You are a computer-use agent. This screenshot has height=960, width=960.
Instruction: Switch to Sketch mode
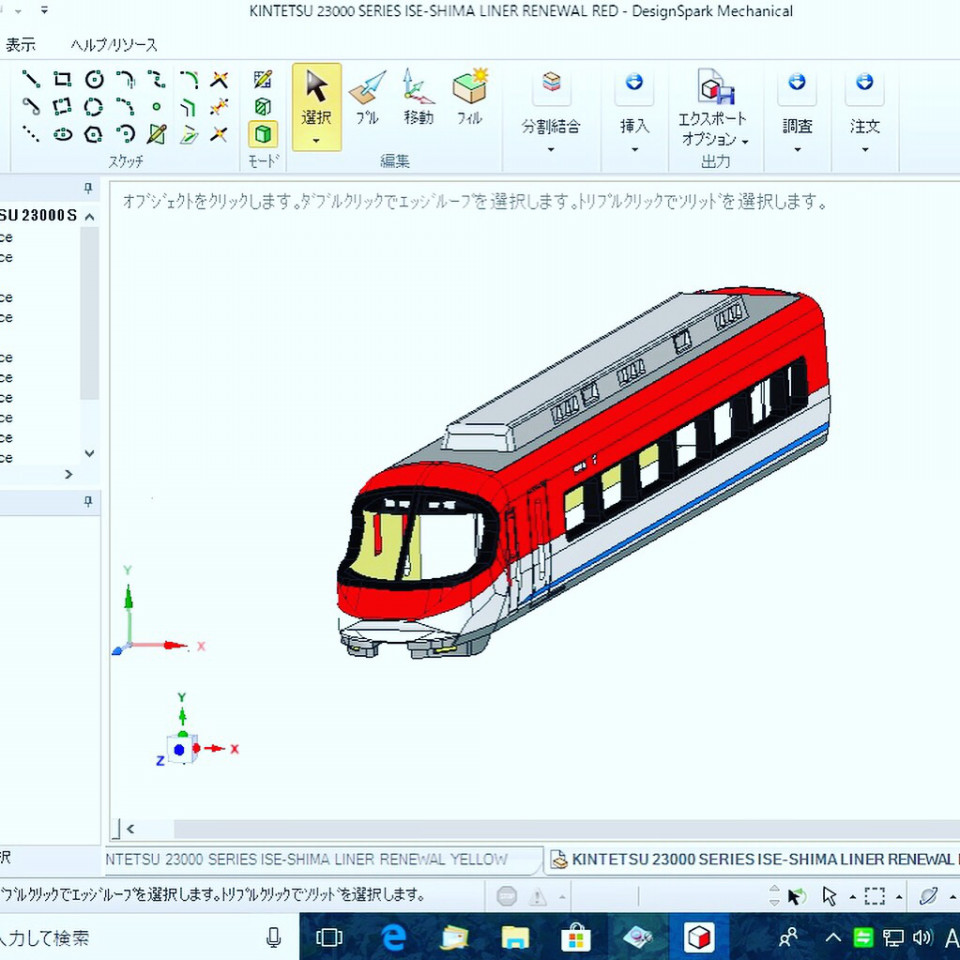point(262,80)
